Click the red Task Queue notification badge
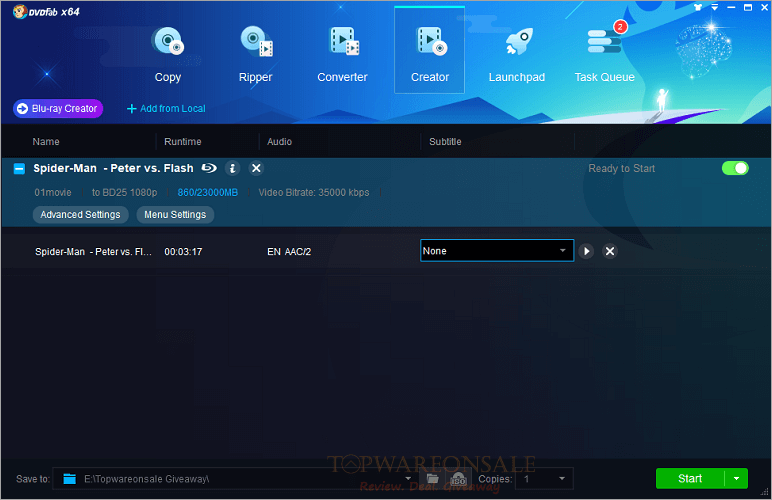This screenshot has width=772, height=500. 620,27
